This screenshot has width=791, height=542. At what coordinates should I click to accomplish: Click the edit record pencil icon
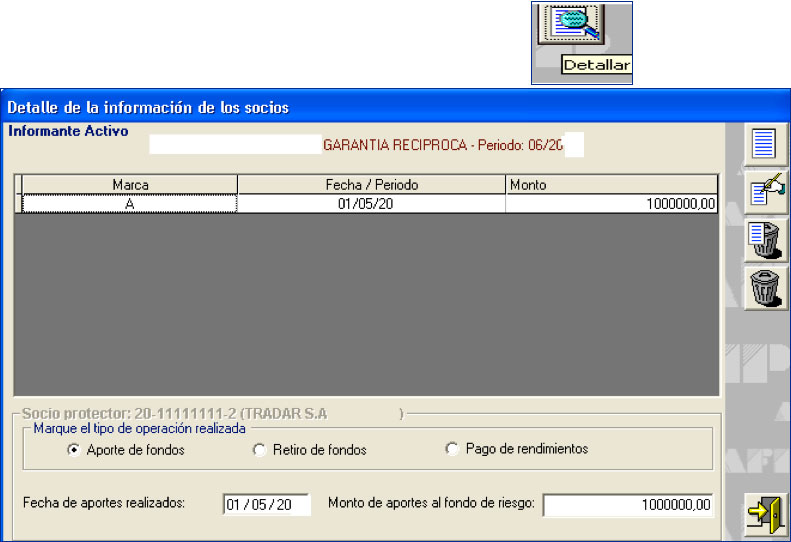(x=765, y=192)
